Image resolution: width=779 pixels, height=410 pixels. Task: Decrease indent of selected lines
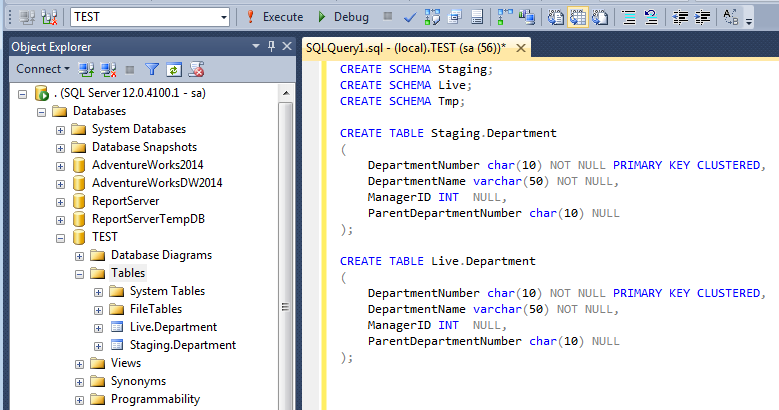pyautogui.click(x=680, y=17)
